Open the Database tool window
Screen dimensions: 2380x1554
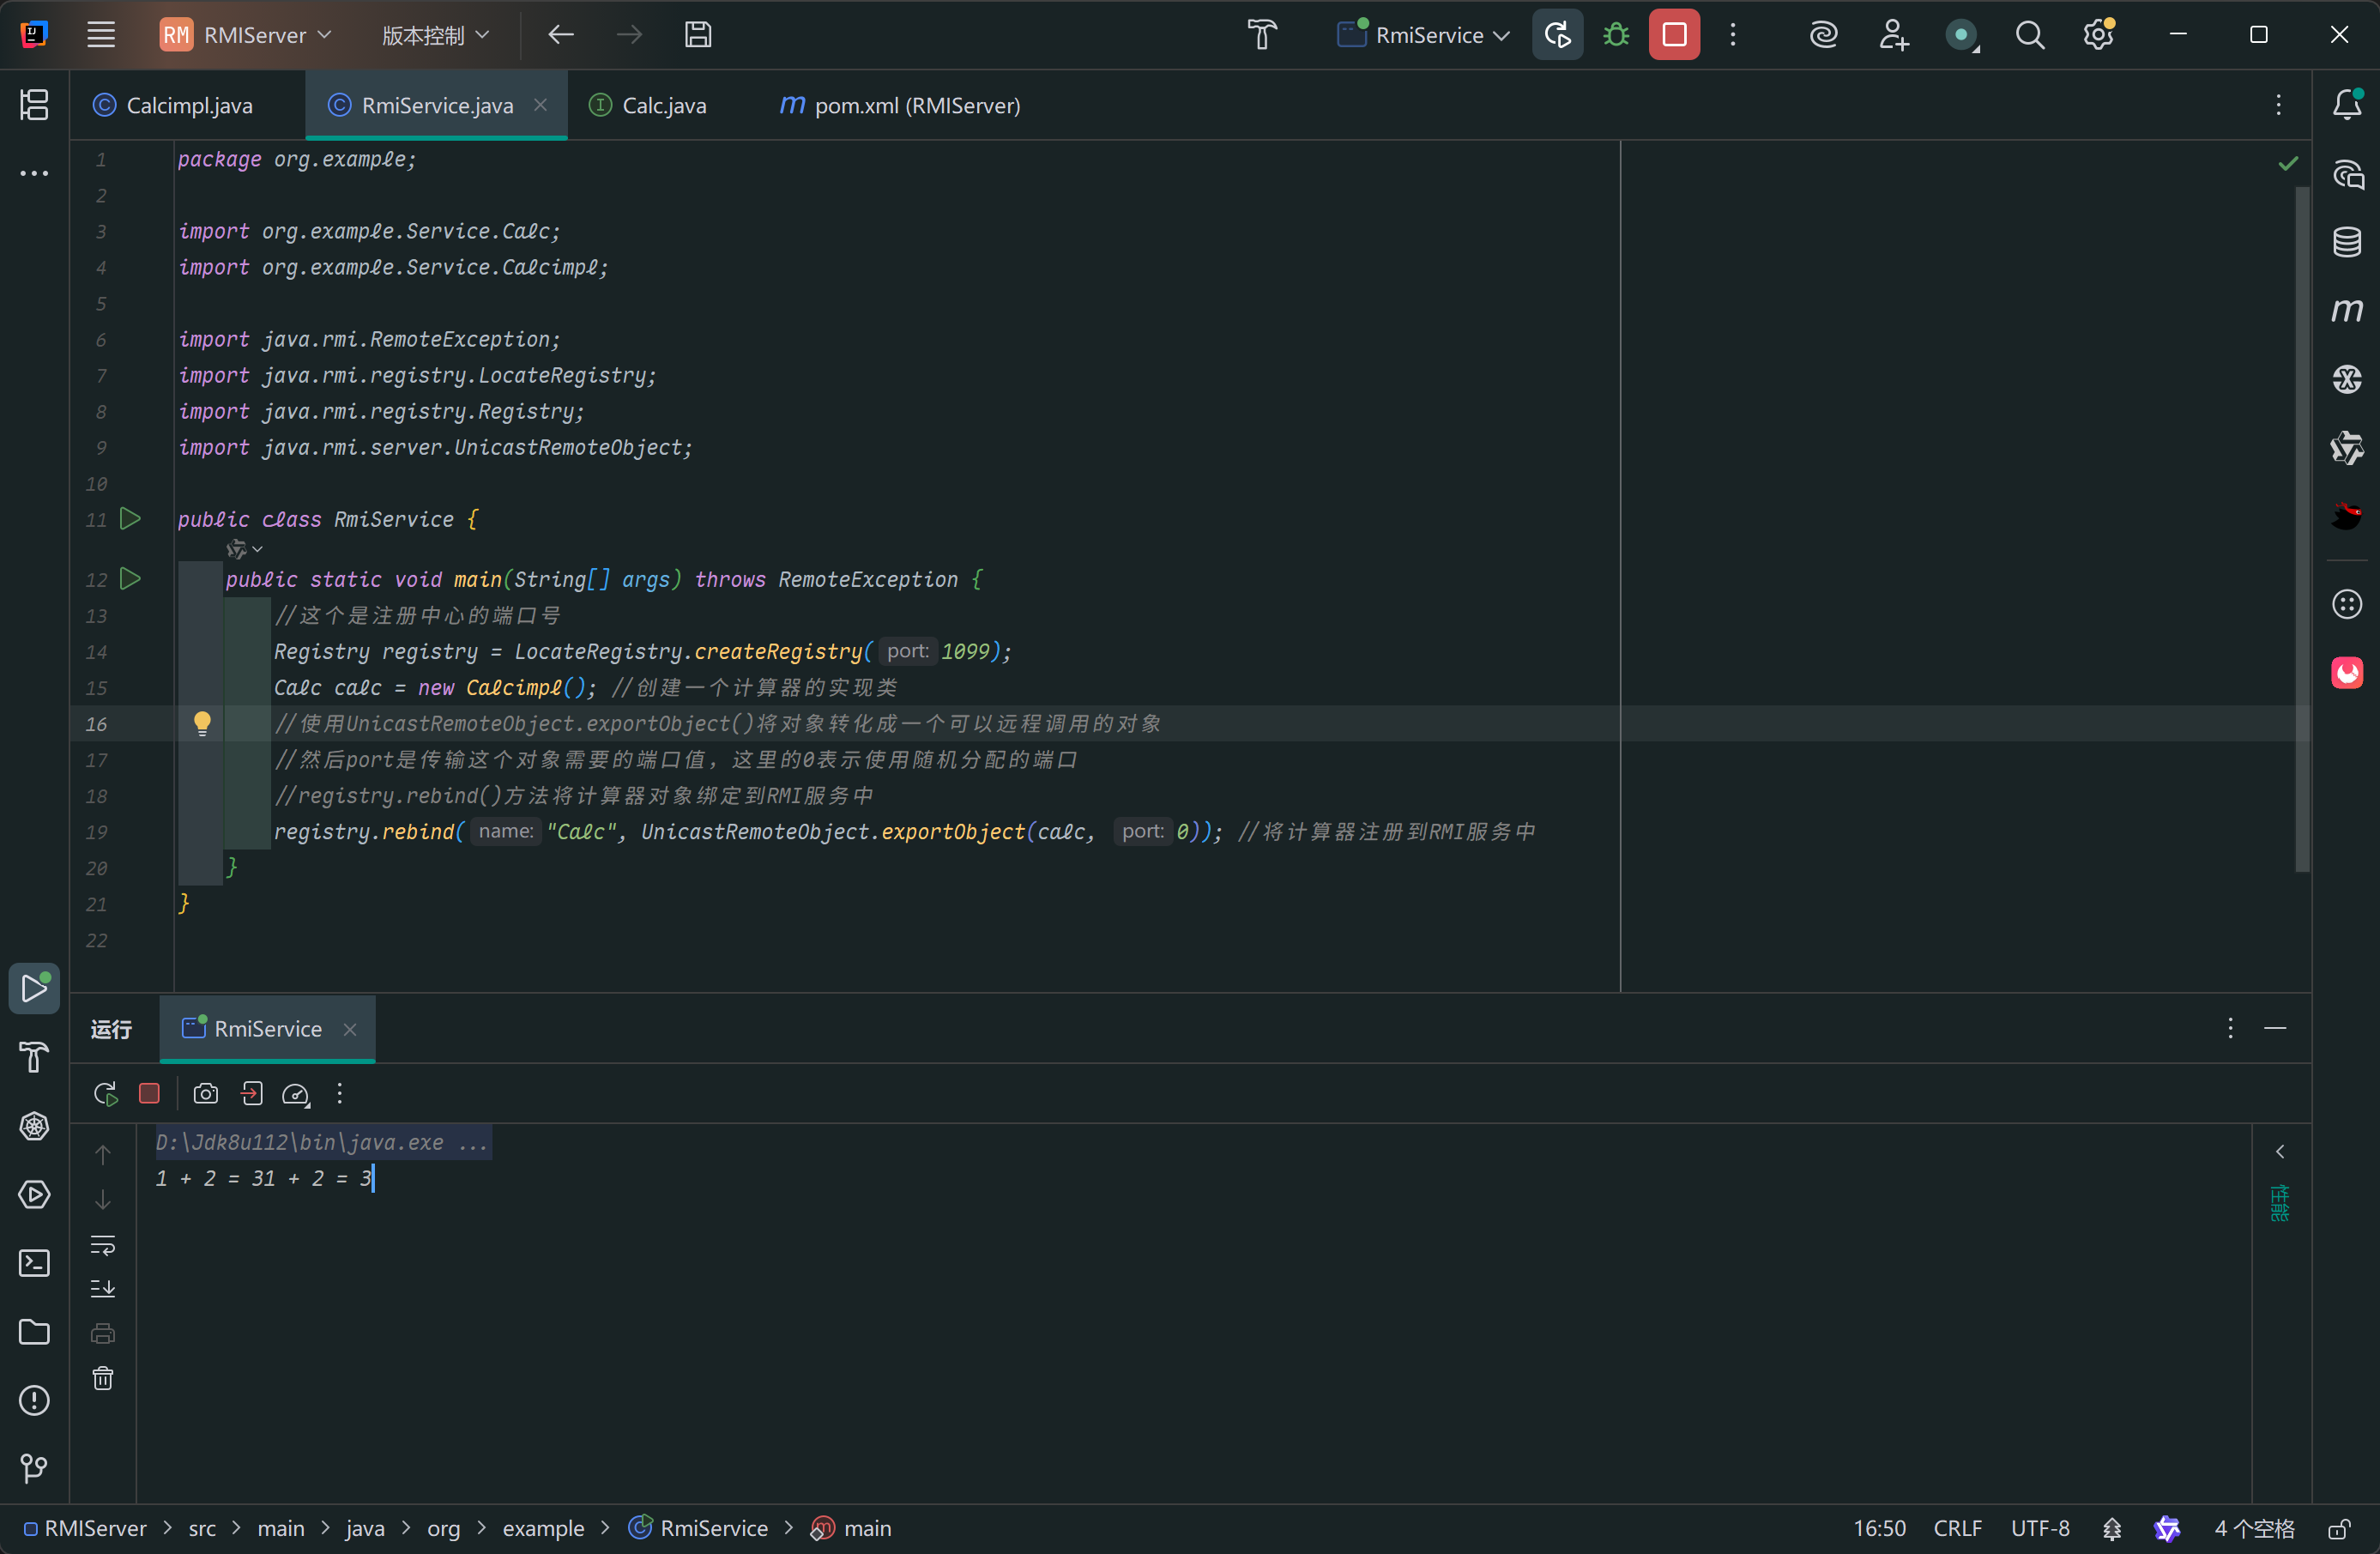coord(2346,242)
